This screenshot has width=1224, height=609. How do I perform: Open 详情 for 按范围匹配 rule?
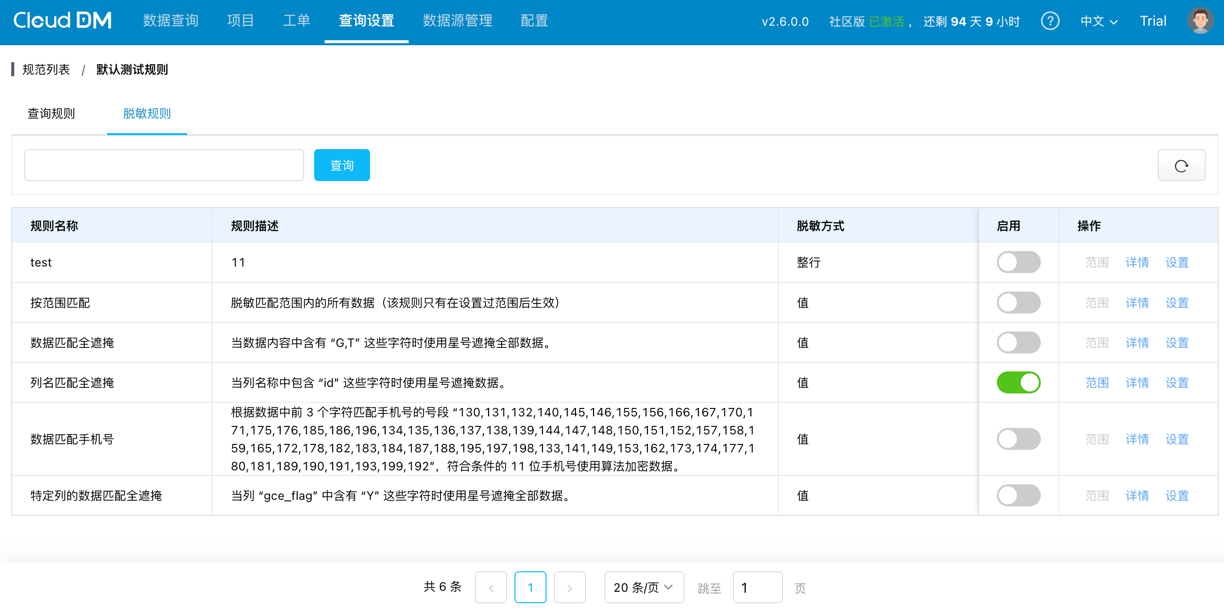pyautogui.click(x=1137, y=303)
